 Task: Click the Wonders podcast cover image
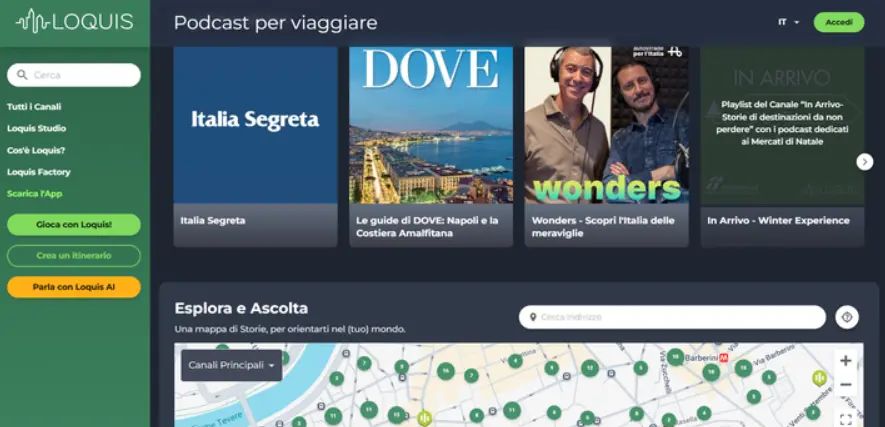(607, 125)
